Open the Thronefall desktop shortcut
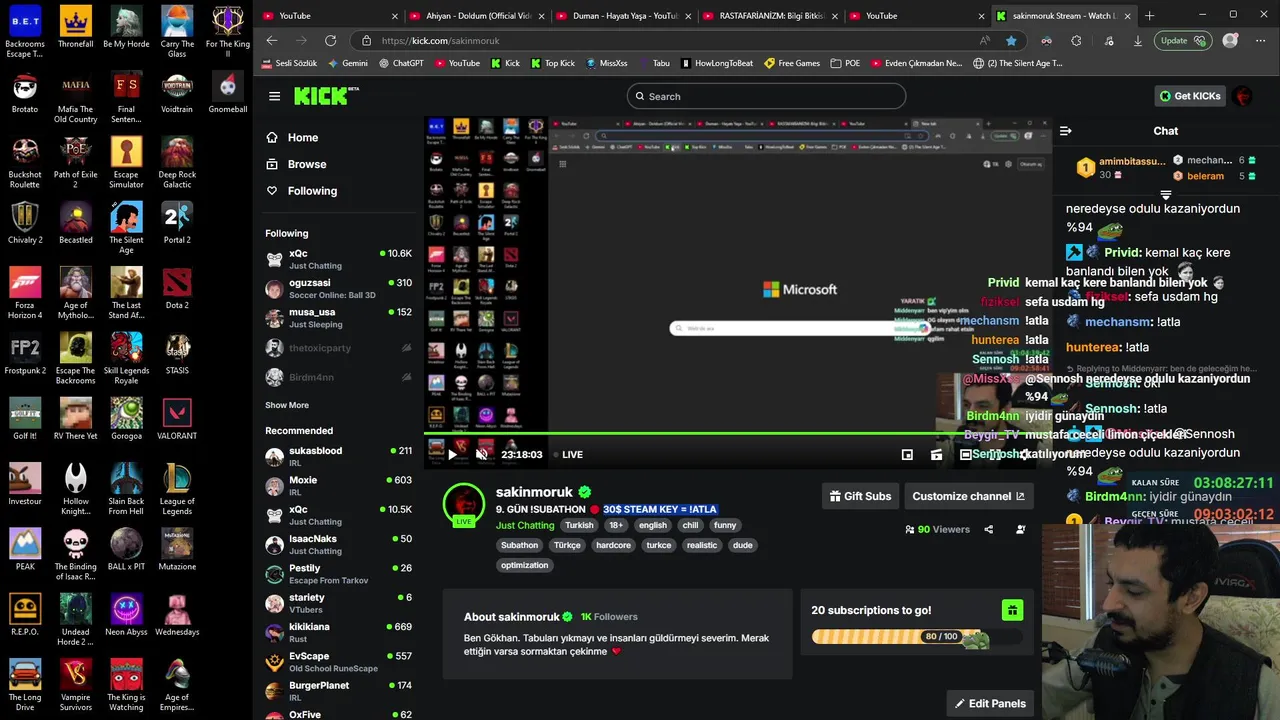The height and width of the screenshot is (720, 1280). click(x=76, y=27)
